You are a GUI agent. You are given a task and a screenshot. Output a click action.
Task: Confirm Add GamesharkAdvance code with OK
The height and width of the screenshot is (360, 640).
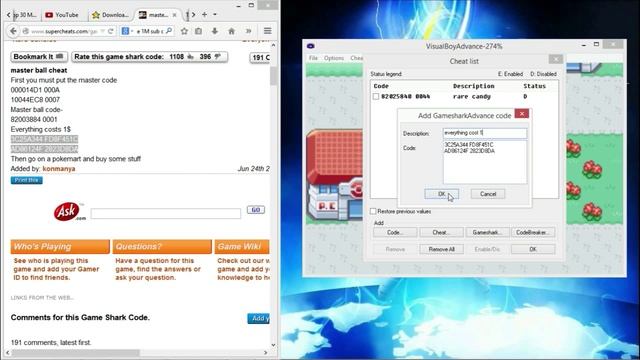pyautogui.click(x=442, y=194)
